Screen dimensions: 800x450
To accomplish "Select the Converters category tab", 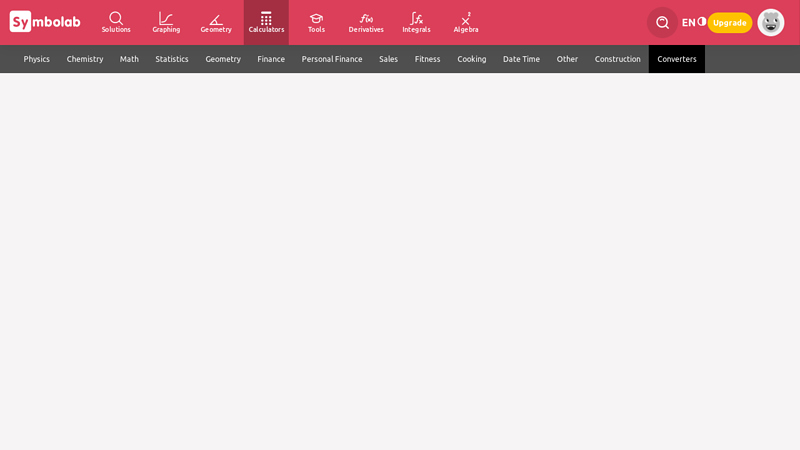I will [x=677, y=59].
